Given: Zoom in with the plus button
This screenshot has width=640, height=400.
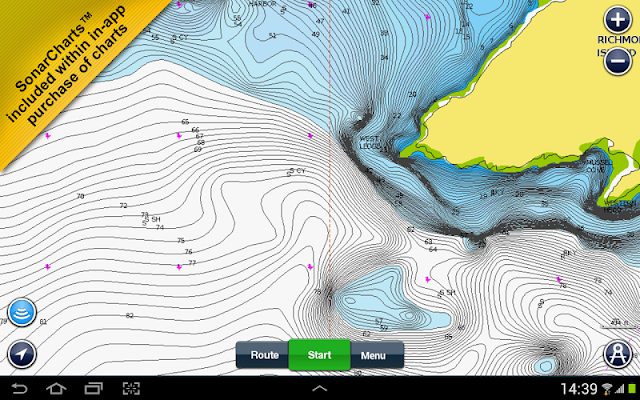Looking at the screenshot, I should (x=618, y=20).
